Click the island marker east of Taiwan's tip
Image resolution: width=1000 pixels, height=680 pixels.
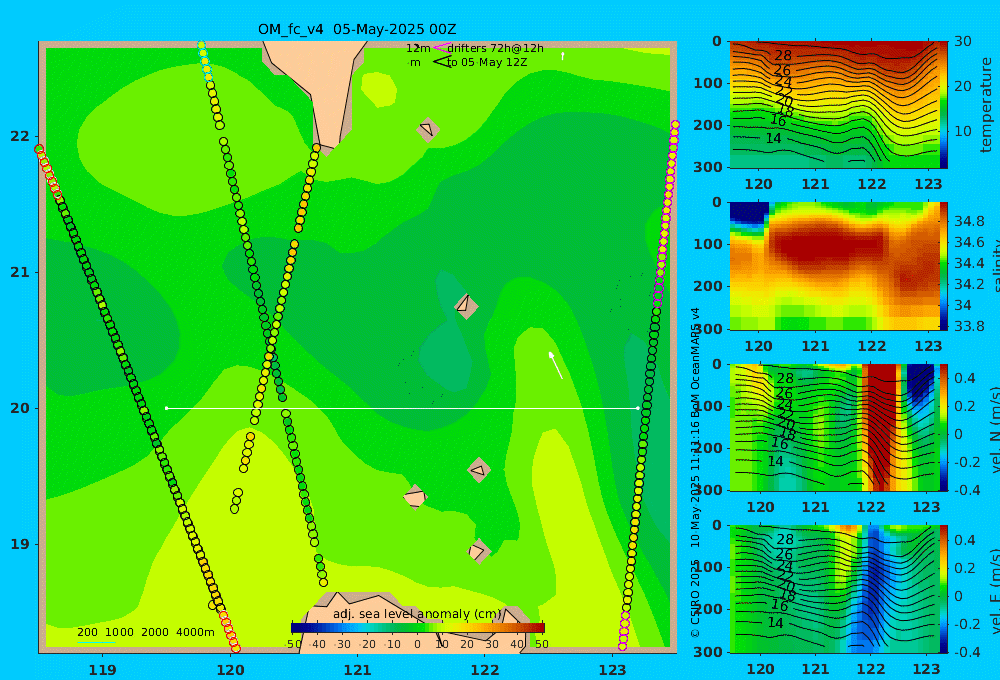(427, 130)
